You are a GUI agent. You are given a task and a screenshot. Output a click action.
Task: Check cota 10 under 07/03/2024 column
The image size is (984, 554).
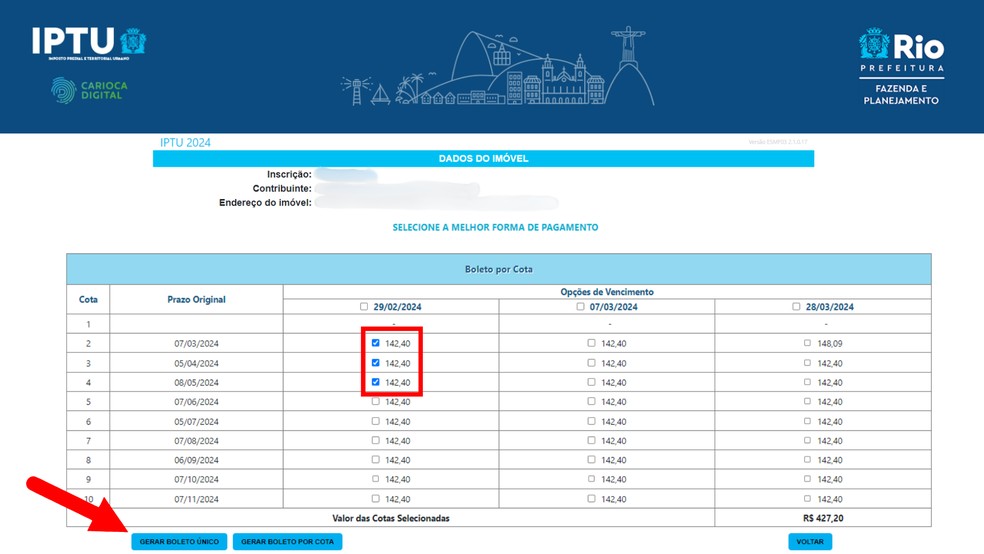click(591, 499)
